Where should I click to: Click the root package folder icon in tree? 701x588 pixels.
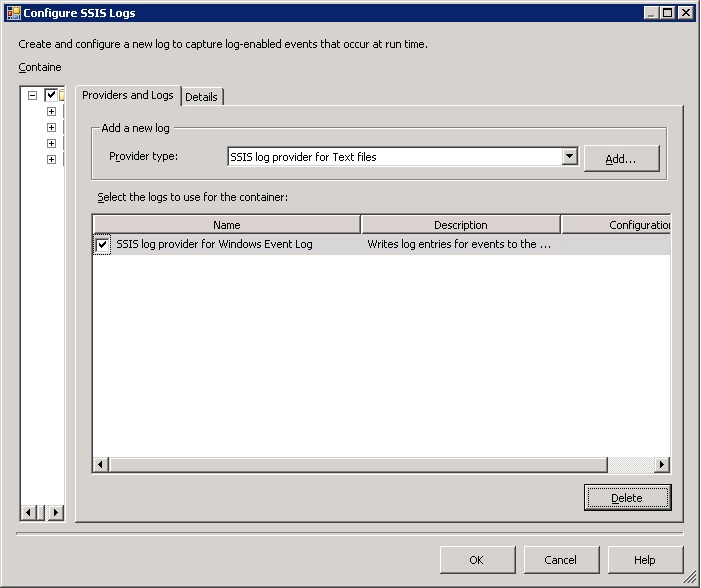[x=62, y=95]
